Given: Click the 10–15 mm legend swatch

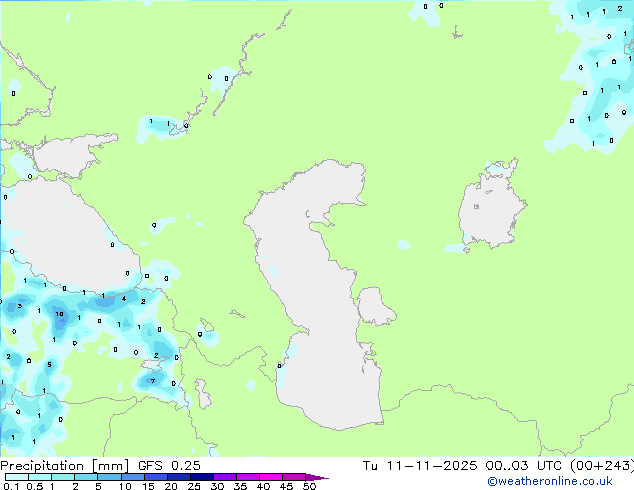Looking at the screenshot, I should coord(132,477).
